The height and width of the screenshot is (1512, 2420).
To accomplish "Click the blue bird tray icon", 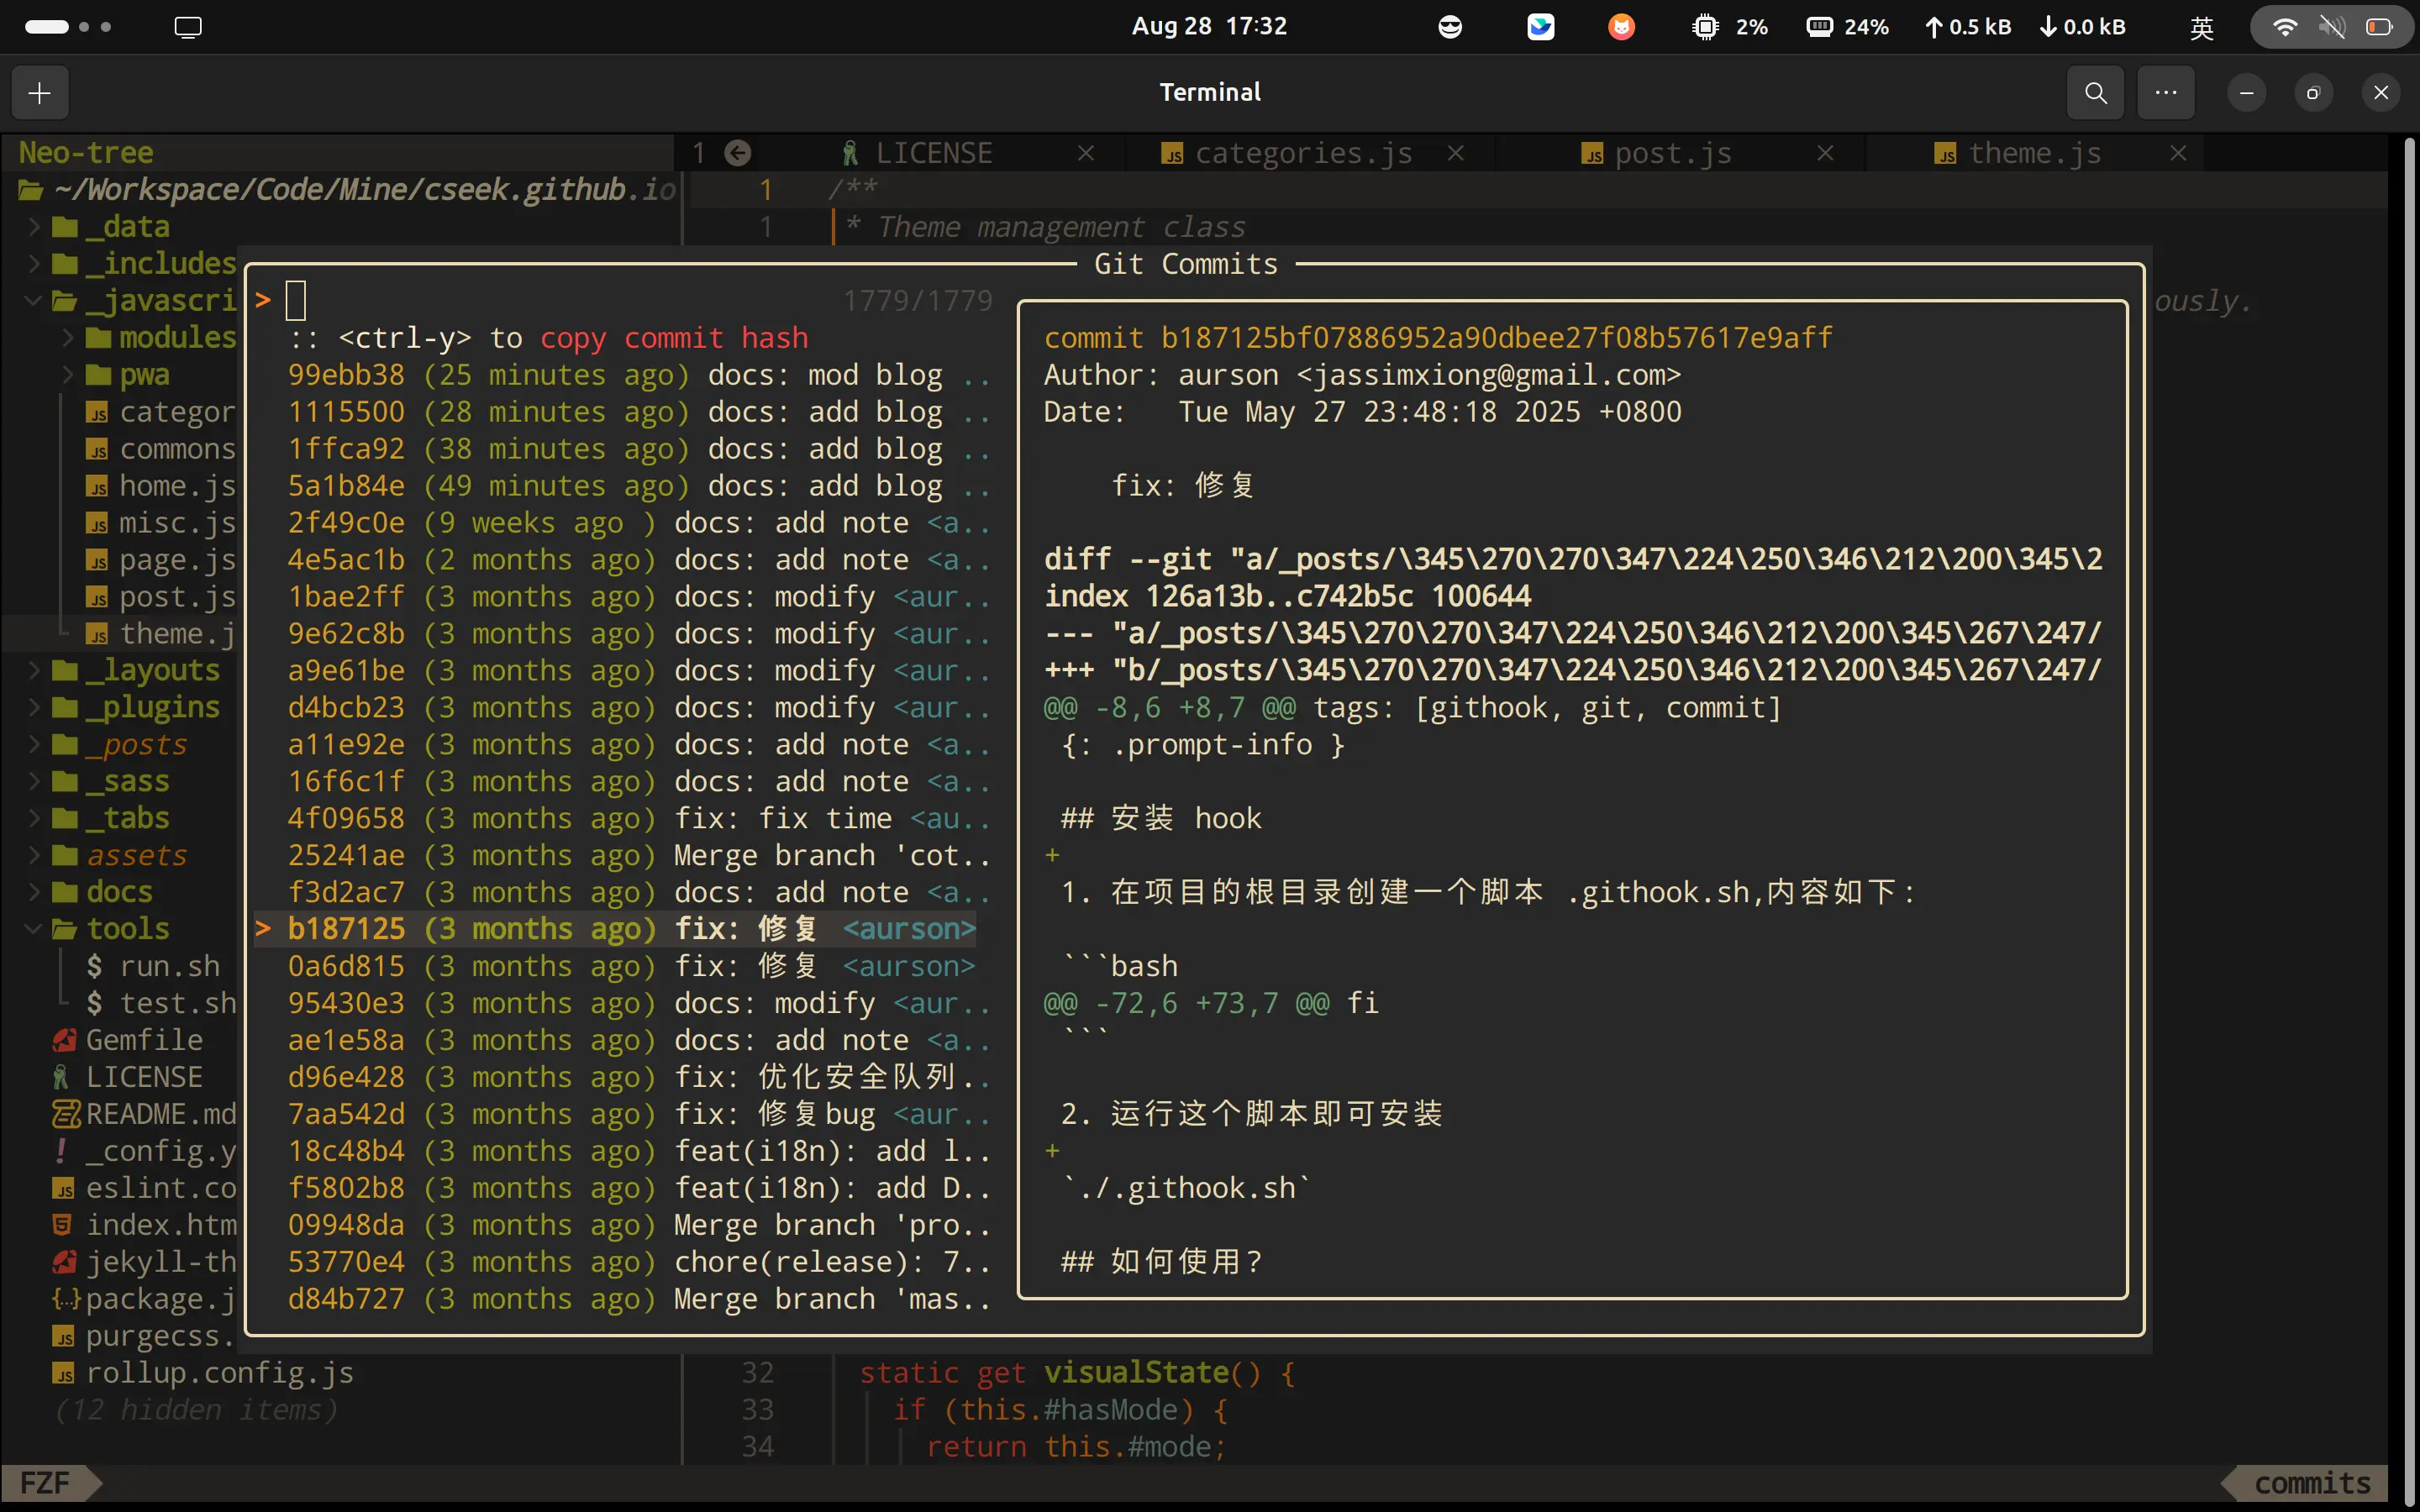I will (x=1541, y=27).
